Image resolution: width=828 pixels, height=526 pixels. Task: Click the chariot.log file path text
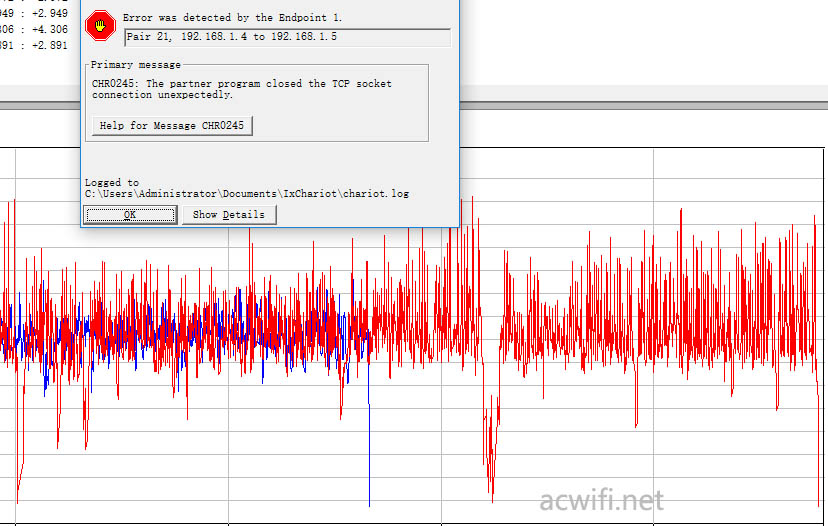pyautogui.click(x=247, y=194)
